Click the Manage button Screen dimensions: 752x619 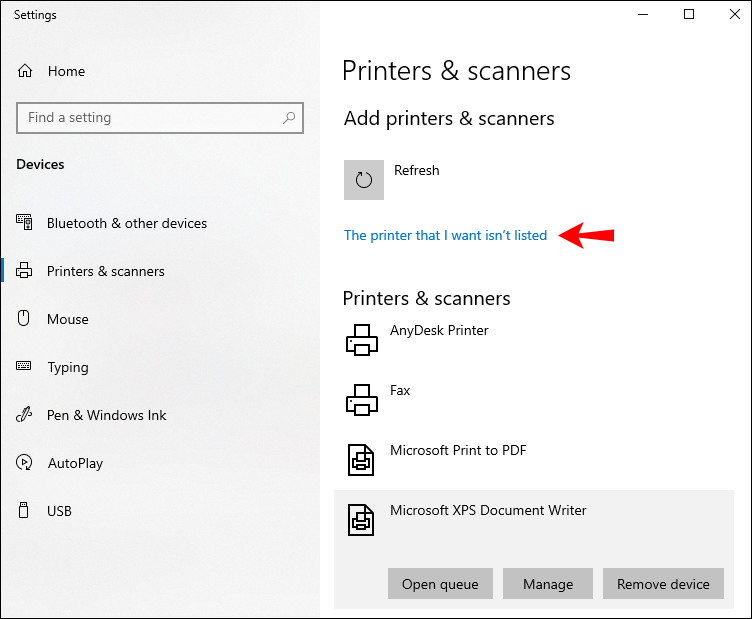click(x=548, y=584)
